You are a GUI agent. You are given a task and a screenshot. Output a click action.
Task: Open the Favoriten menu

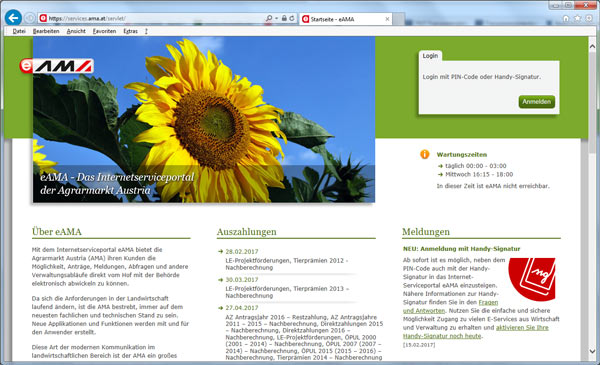(104, 31)
